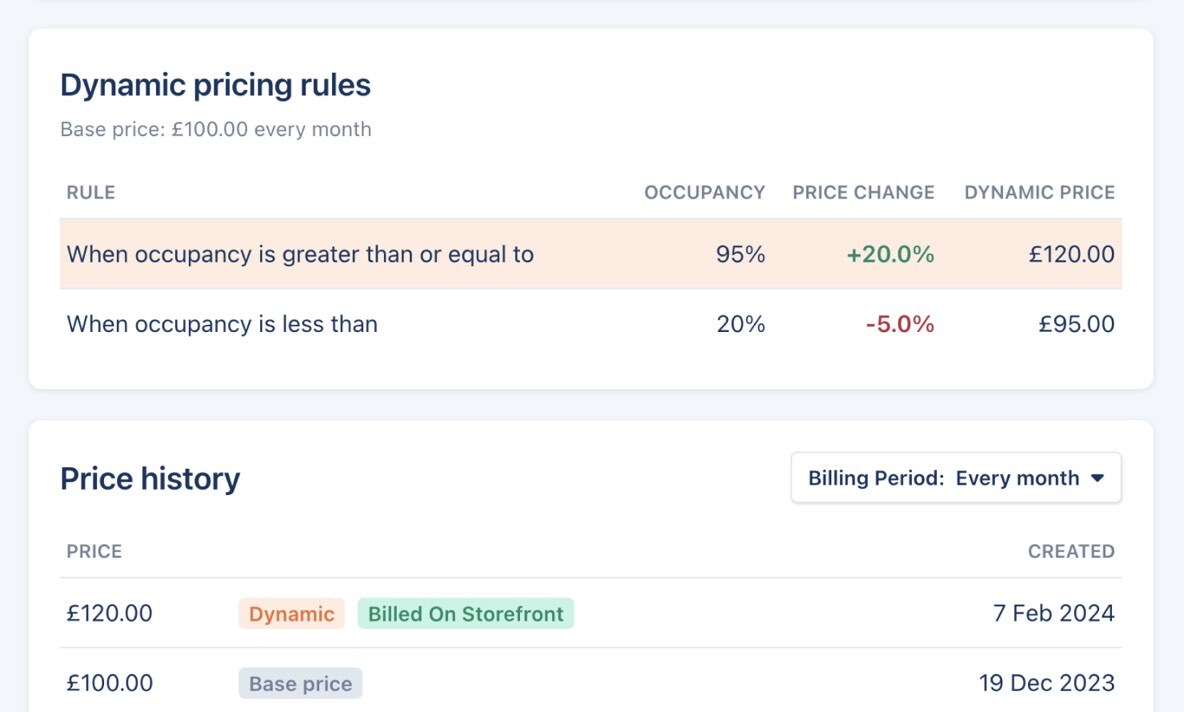Sort by the CREATED column header

[1071, 551]
